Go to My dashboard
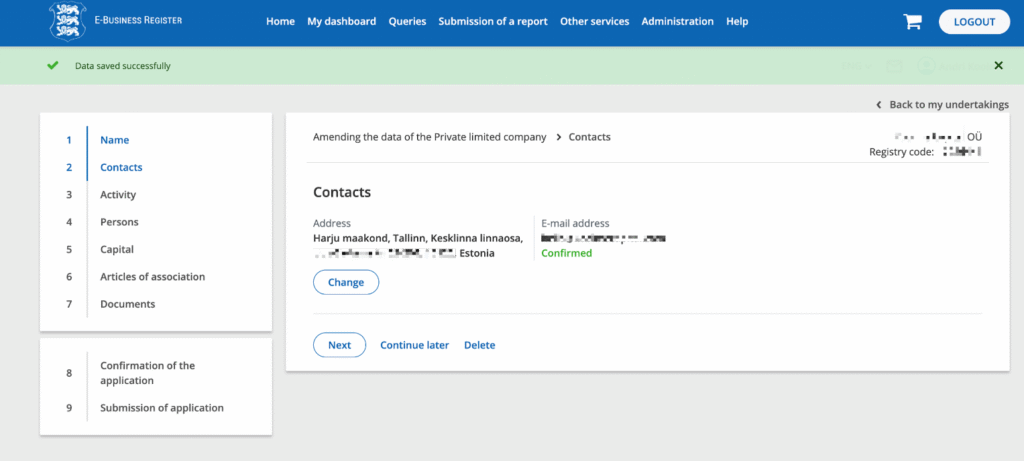Viewport: 1024px width, 461px height. (341, 22)
